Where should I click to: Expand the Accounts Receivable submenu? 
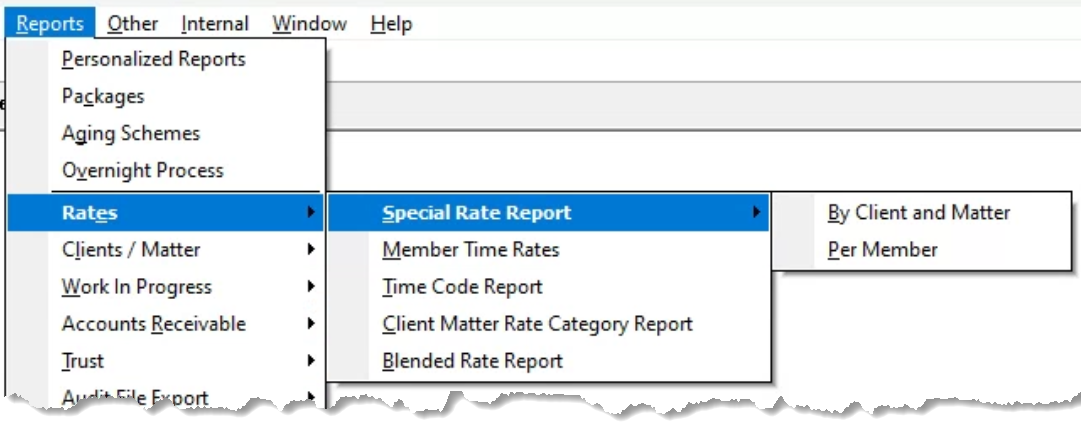[x=165, y=323]
